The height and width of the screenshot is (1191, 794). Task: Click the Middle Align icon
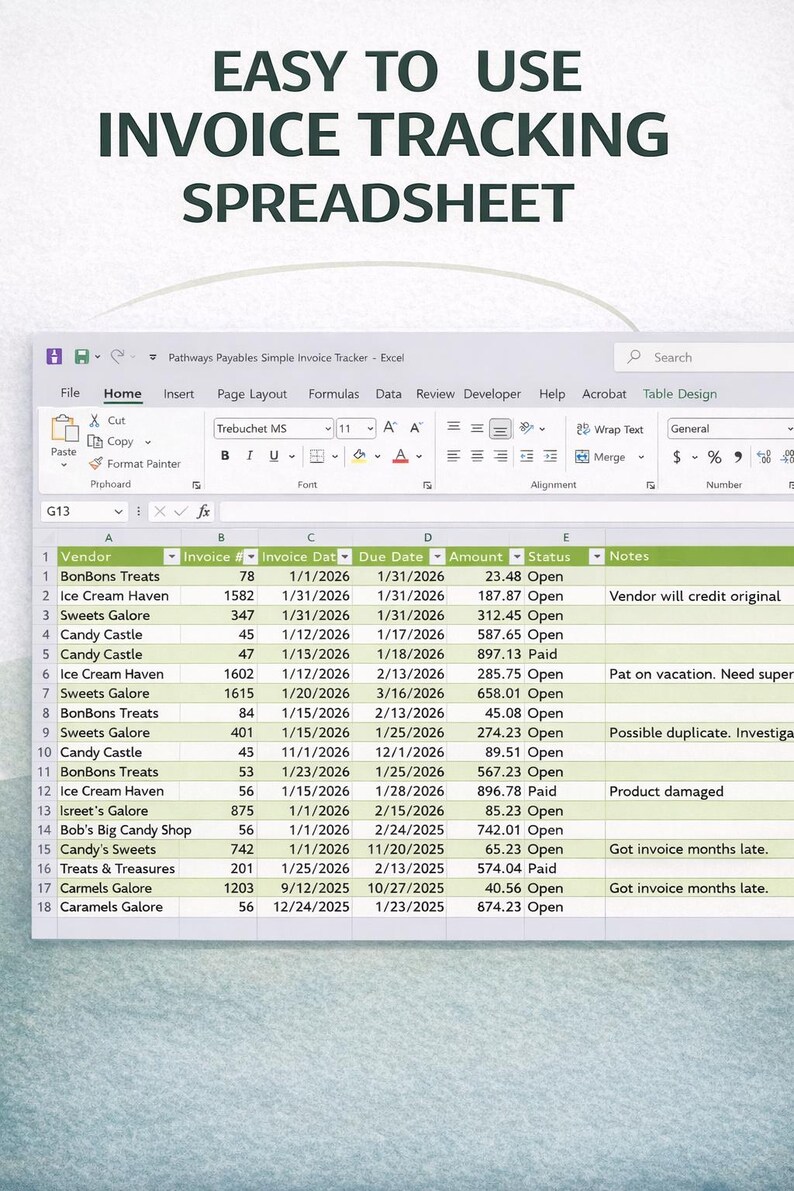click(x=477, y=428)
